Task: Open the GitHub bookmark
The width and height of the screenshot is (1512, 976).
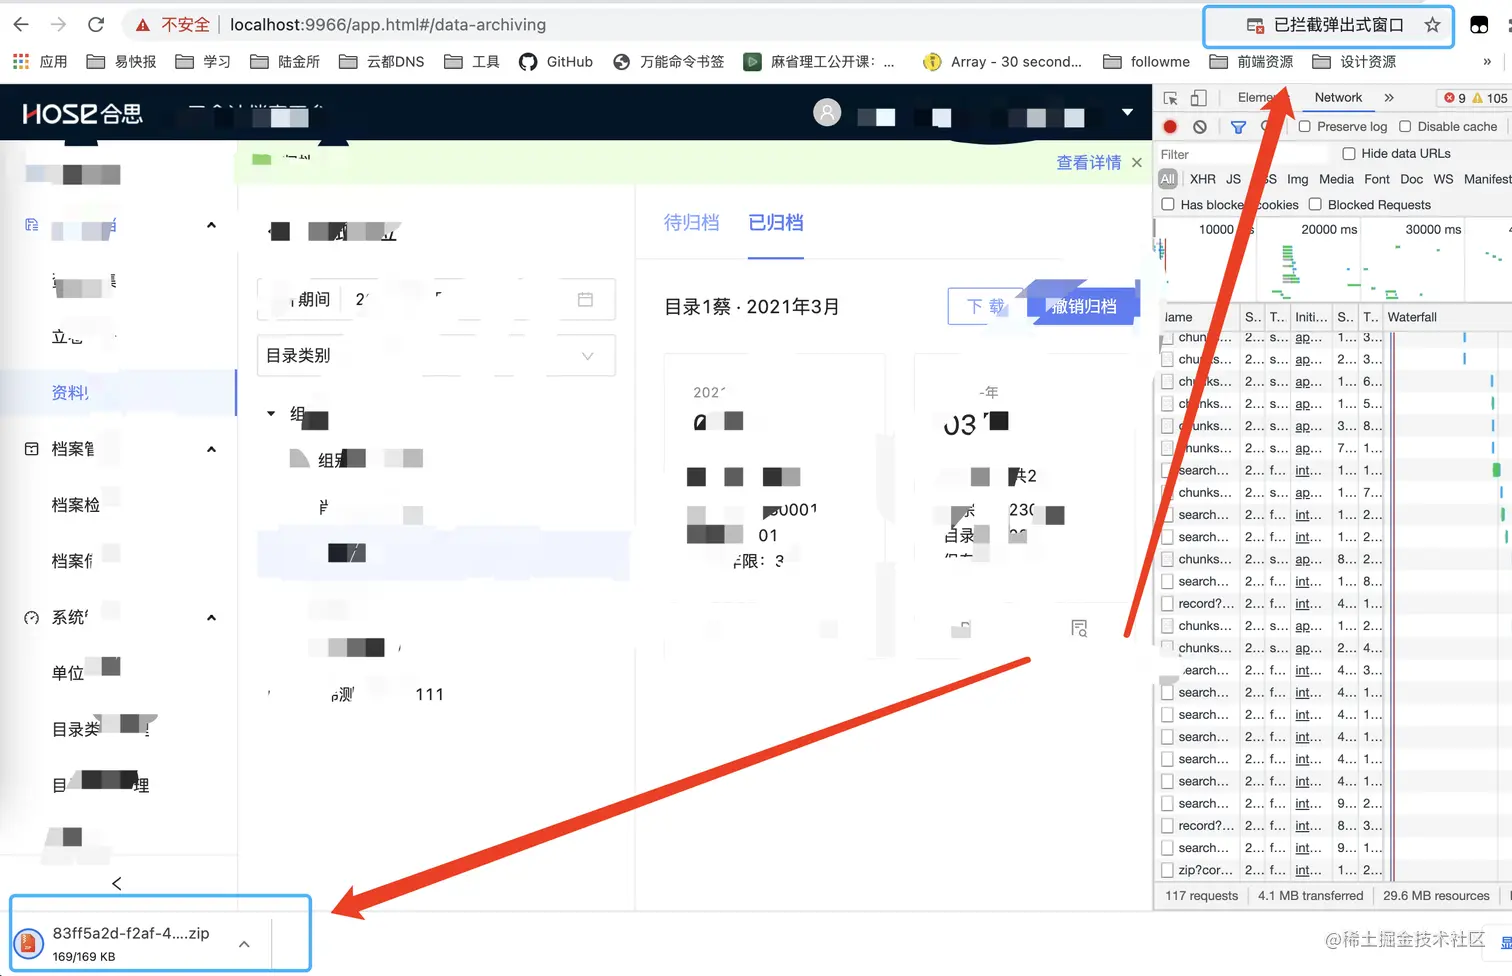Action: [x=556, y=62]
